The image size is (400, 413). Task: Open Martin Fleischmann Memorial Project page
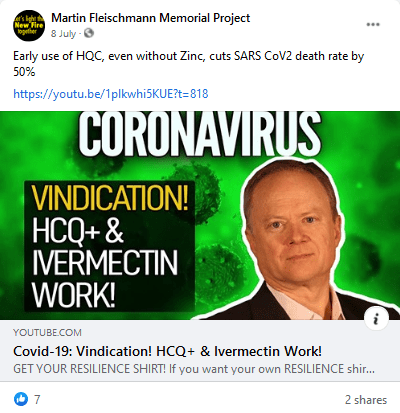point(151,18)
